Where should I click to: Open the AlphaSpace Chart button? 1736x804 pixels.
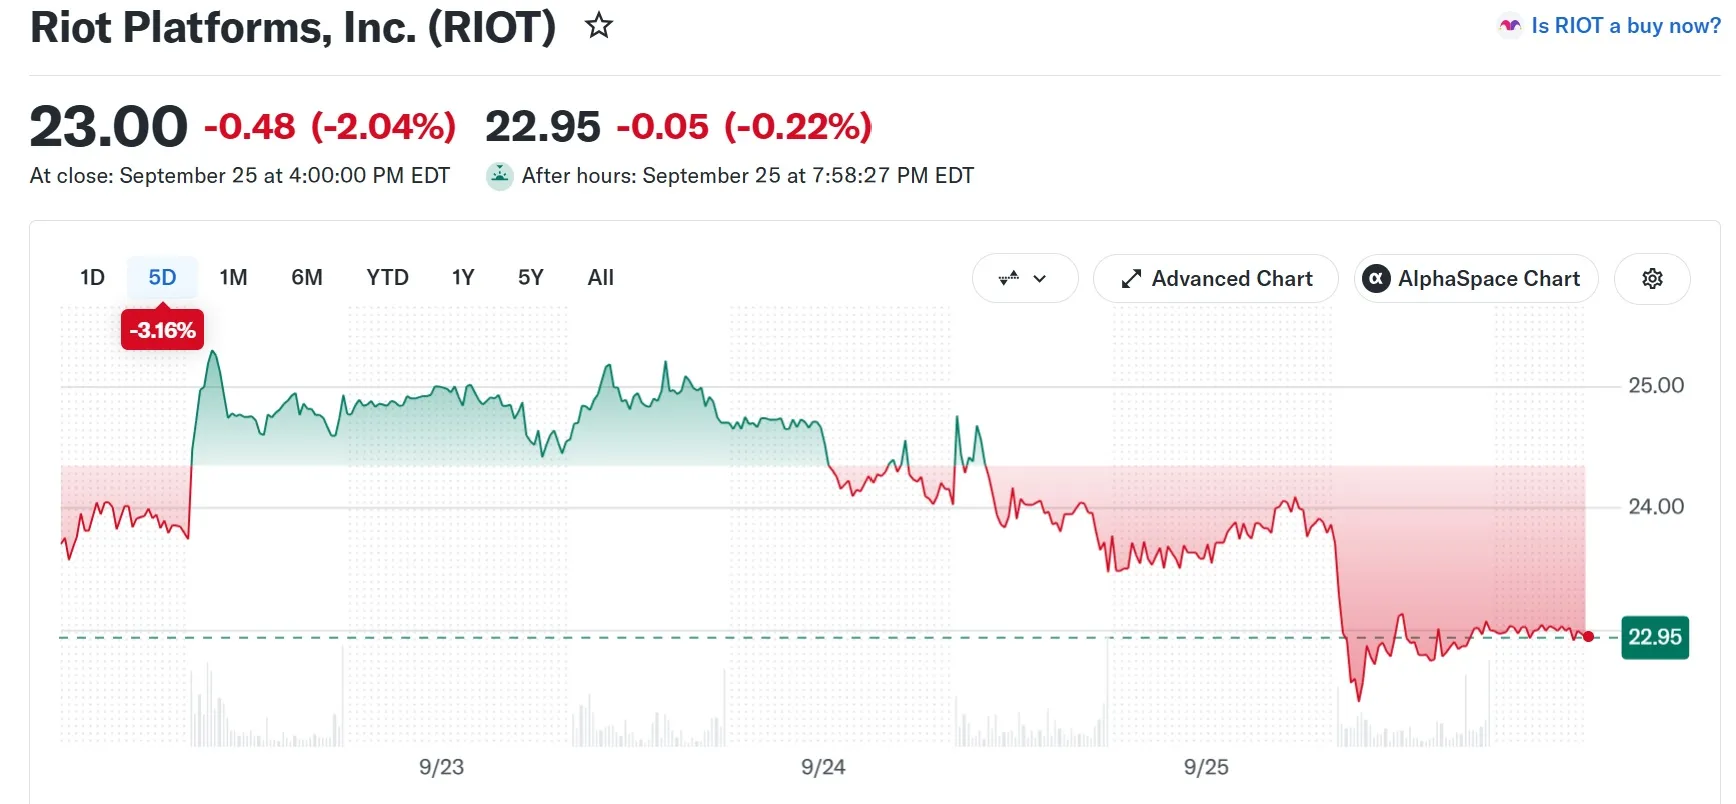(1476, 279)
